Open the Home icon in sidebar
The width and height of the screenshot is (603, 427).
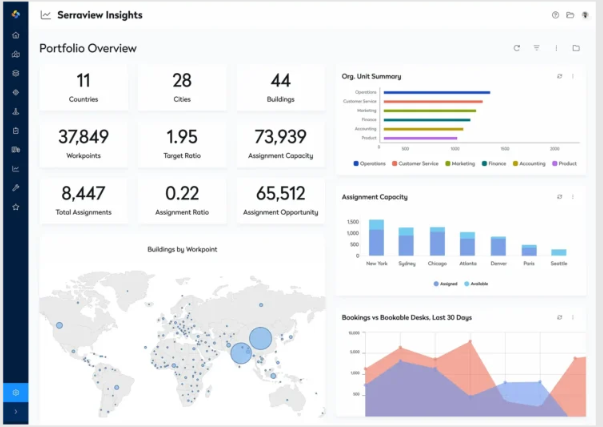(16, 35)
